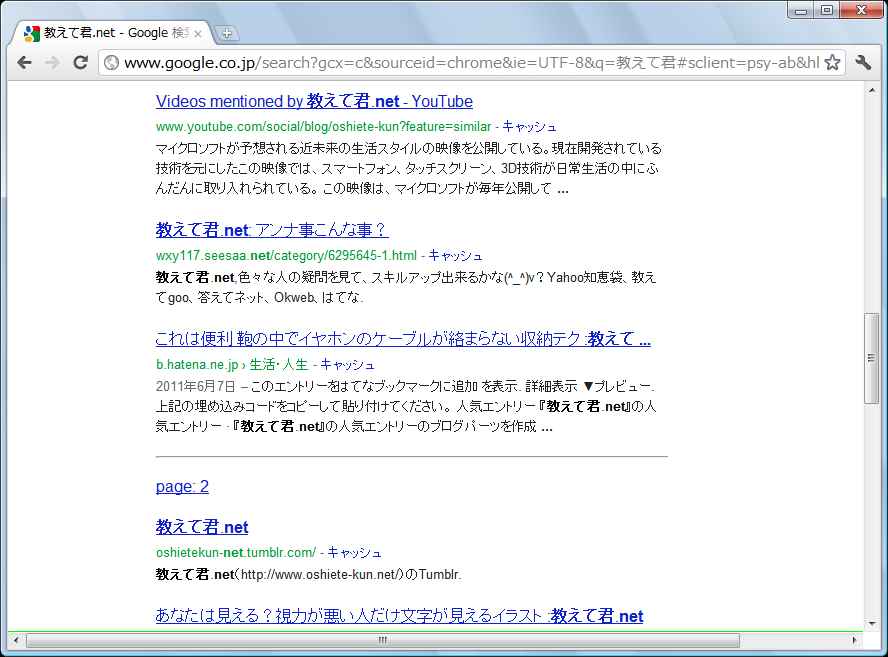Click the snippet beginning マイクロソフトが予想される
The height and width of the screenshot is (657, 888).
408,168
